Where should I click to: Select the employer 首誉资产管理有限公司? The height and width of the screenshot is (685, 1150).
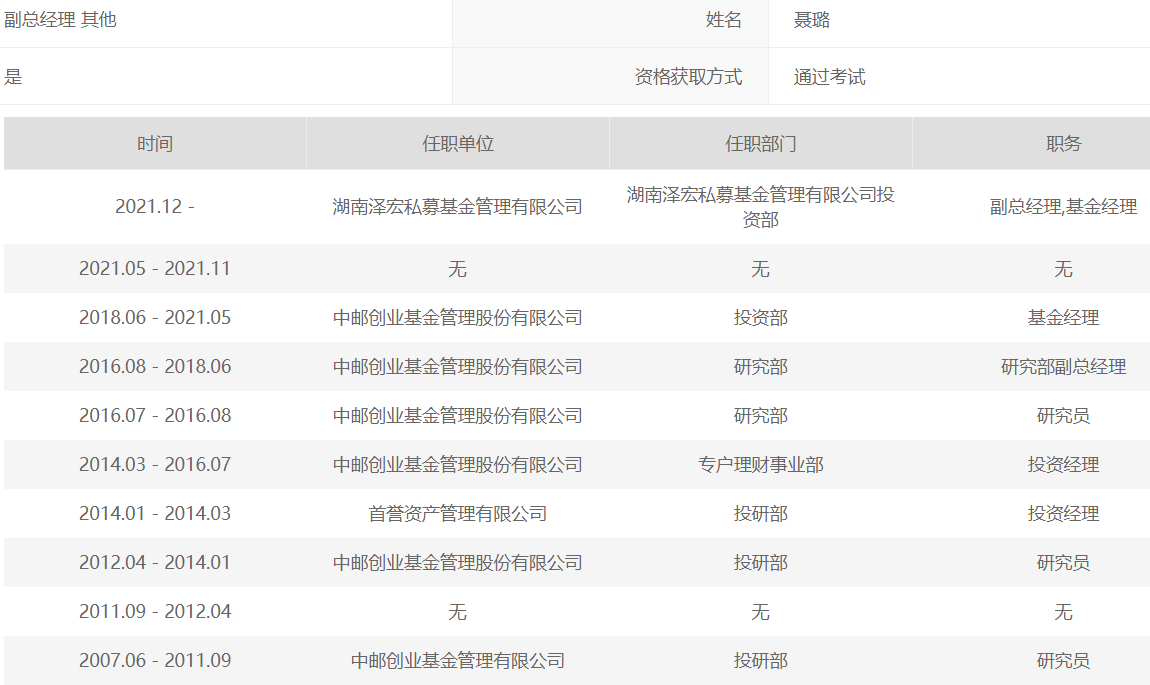click(x=458, y=513)
